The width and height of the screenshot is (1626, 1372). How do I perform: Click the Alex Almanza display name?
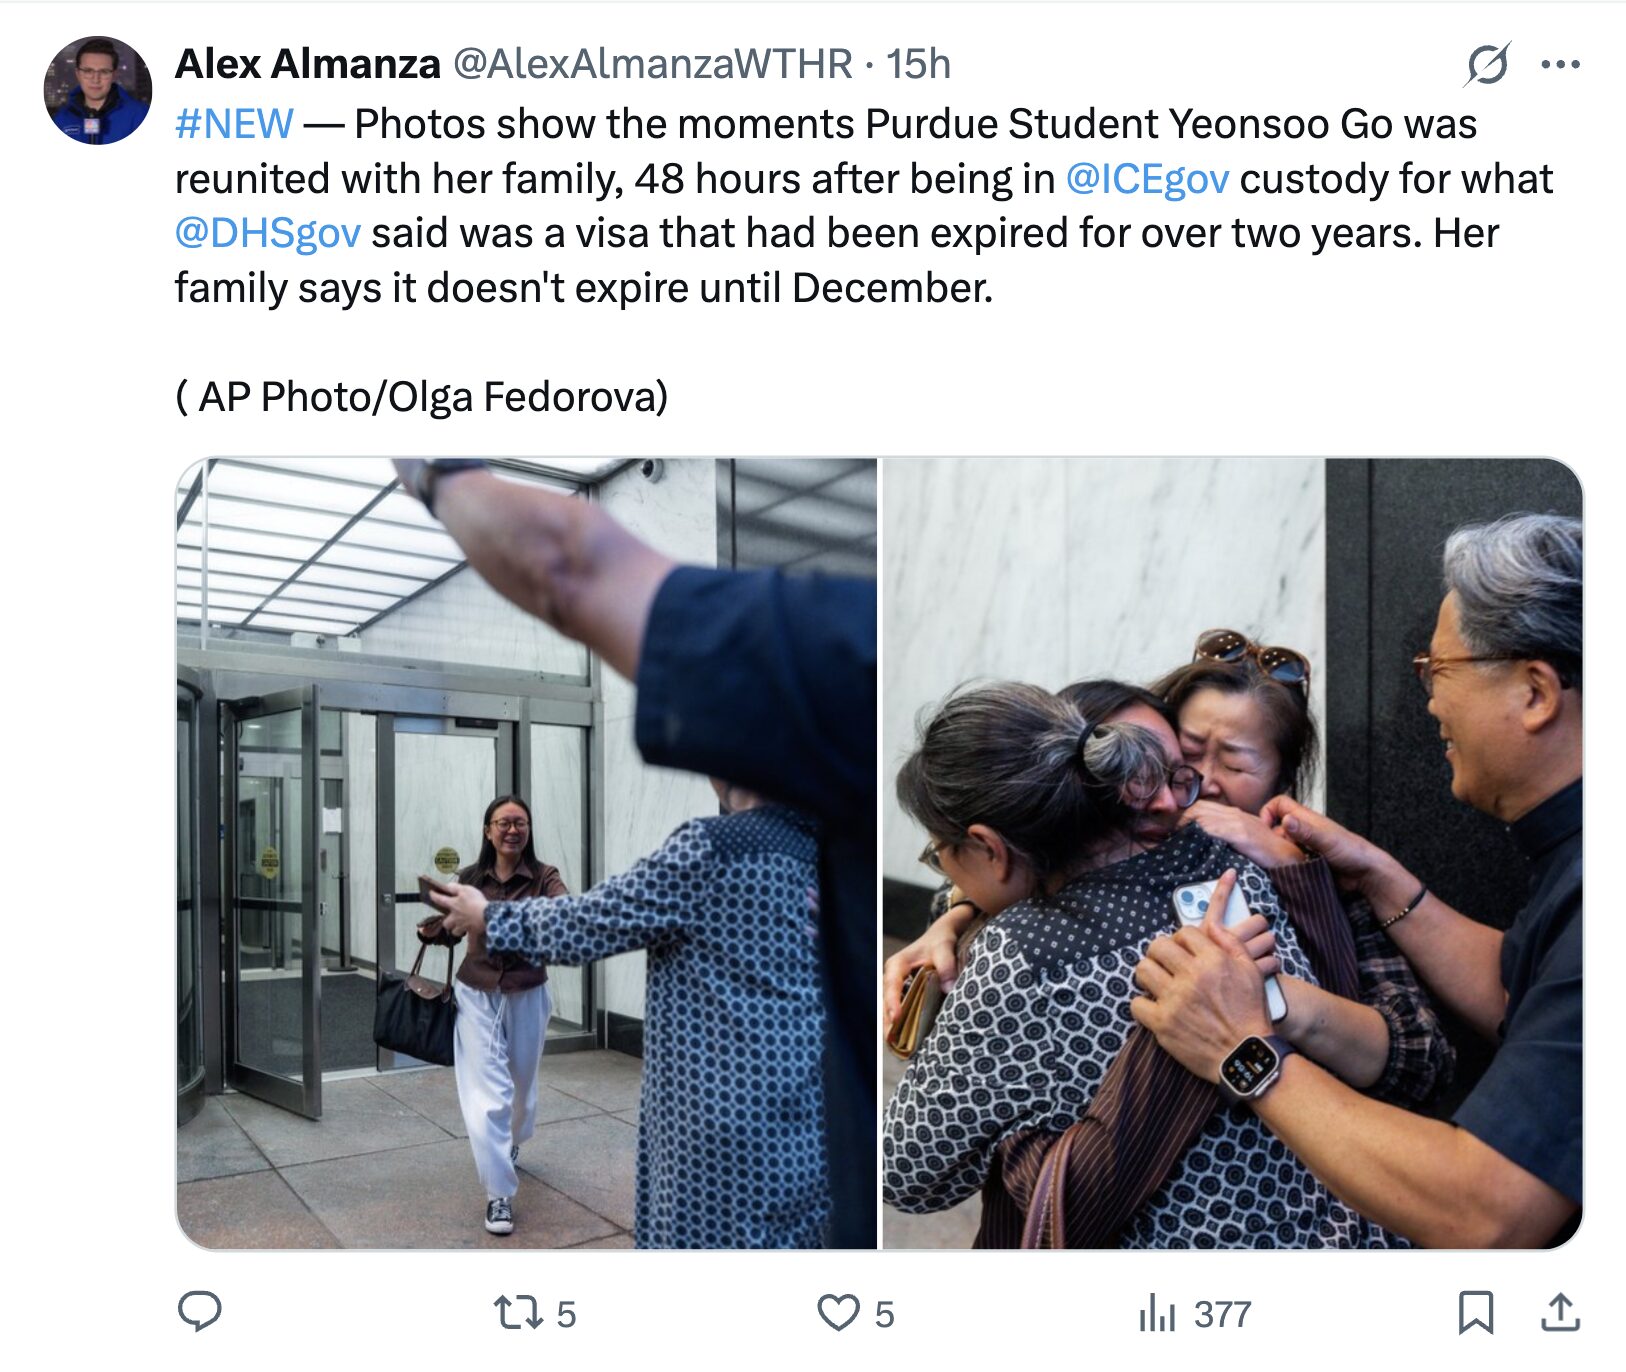tap(307, 64)
